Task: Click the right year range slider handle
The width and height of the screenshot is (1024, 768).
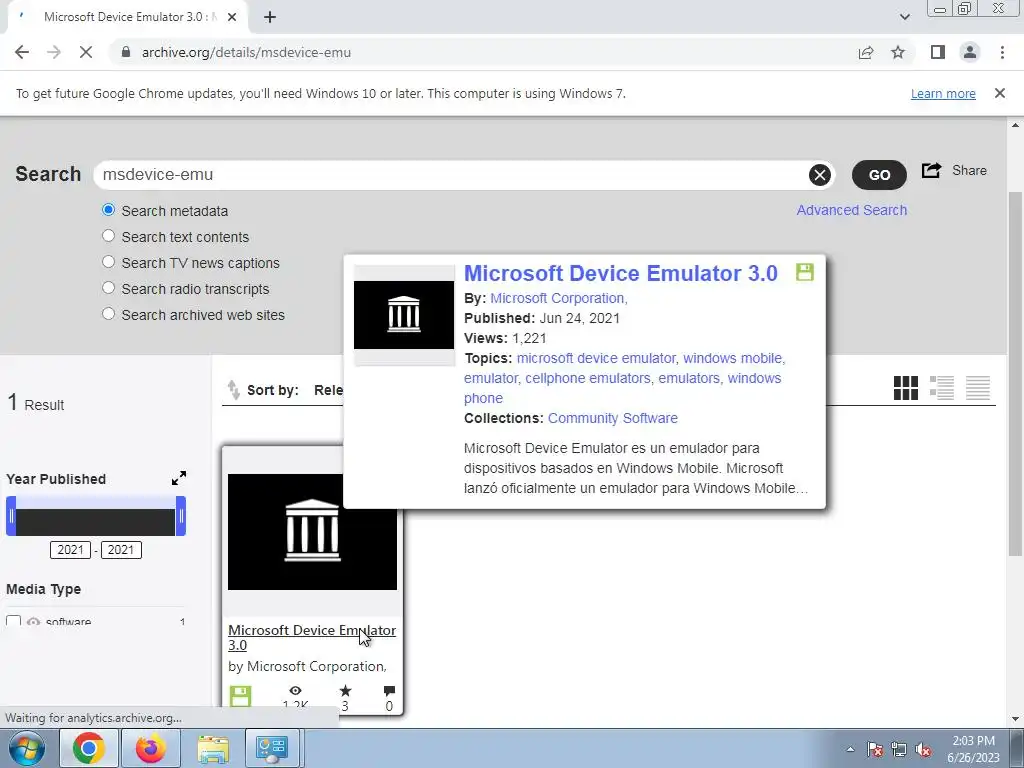Action: 181,516
